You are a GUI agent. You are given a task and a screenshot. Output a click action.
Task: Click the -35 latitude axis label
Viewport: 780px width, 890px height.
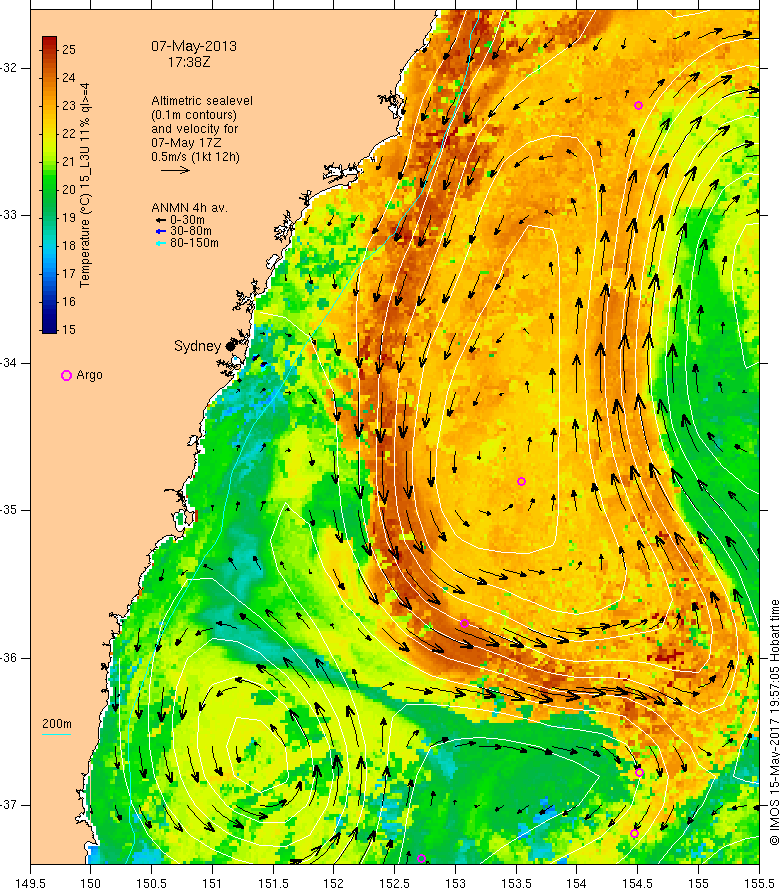9,510
